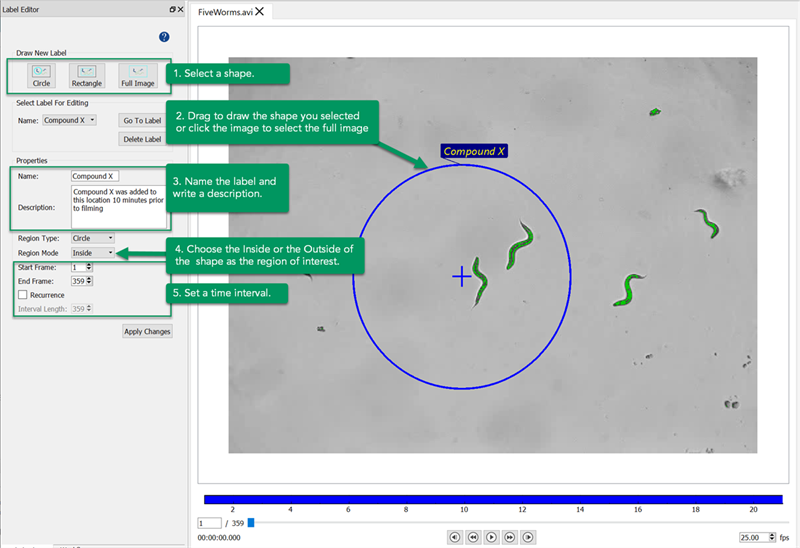This screenshot has height=548, width=800.
Task: Click the timeline tick labeled 10
Action: [x=464, y=509]
